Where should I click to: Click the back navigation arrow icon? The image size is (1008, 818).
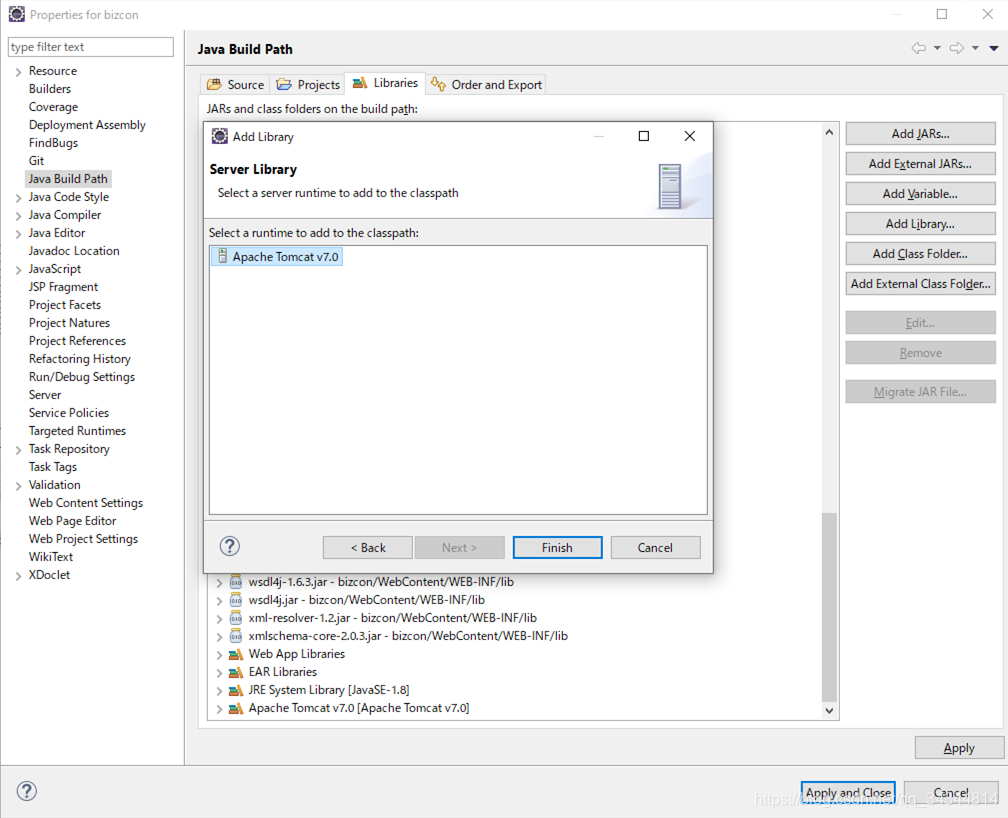(x=919, y=48)
